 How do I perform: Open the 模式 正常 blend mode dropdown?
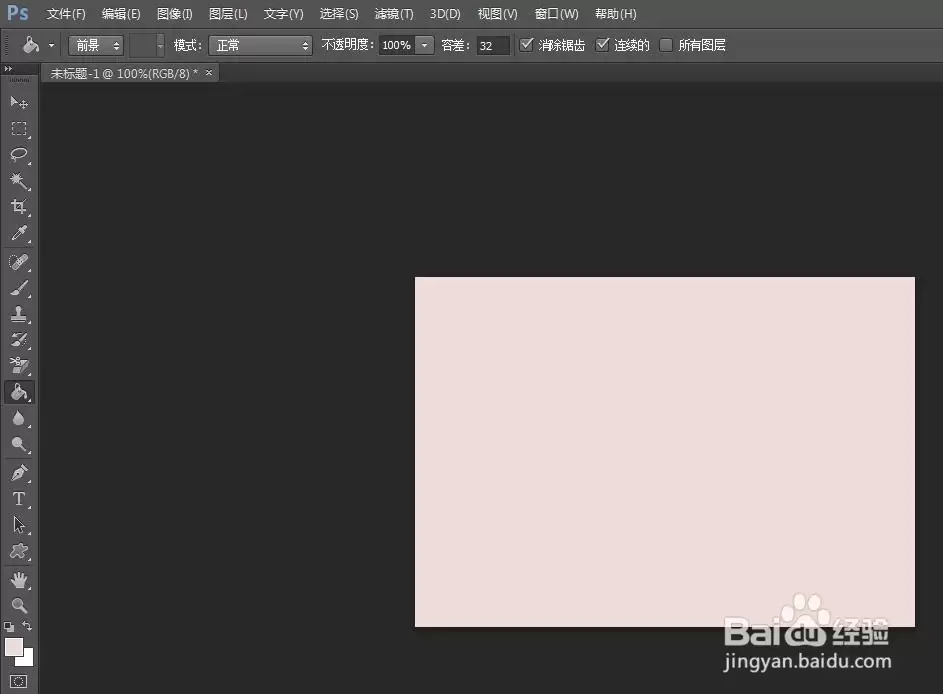click(260, 45)
